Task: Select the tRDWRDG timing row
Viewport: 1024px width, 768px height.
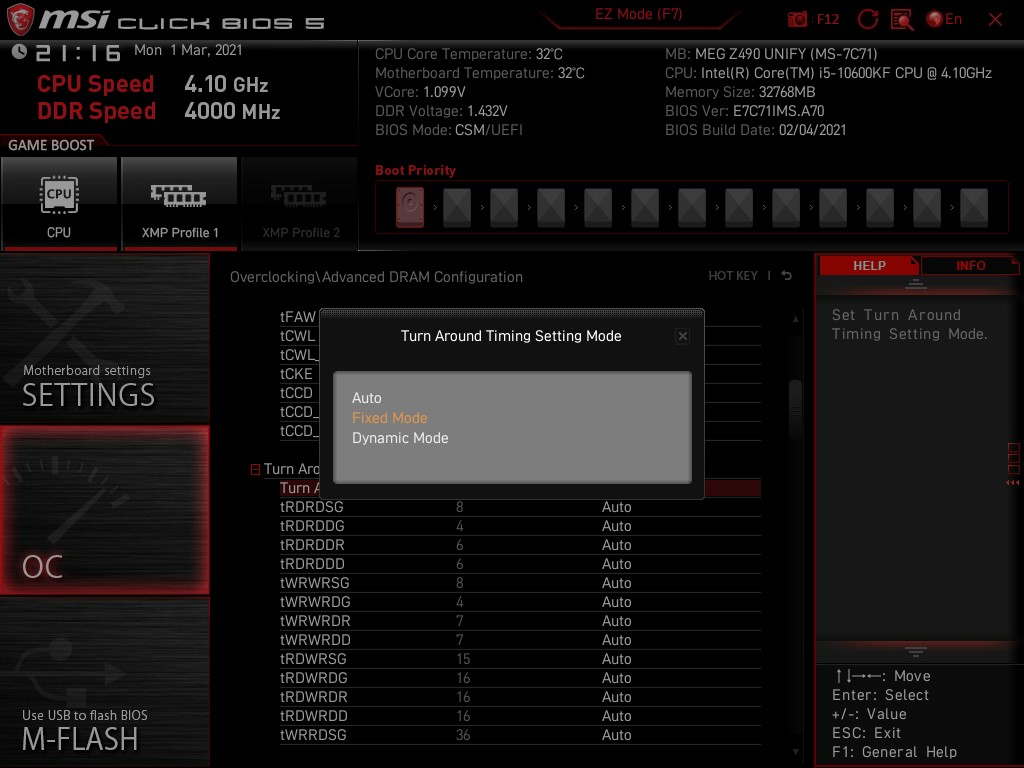Action: [520, 678]
